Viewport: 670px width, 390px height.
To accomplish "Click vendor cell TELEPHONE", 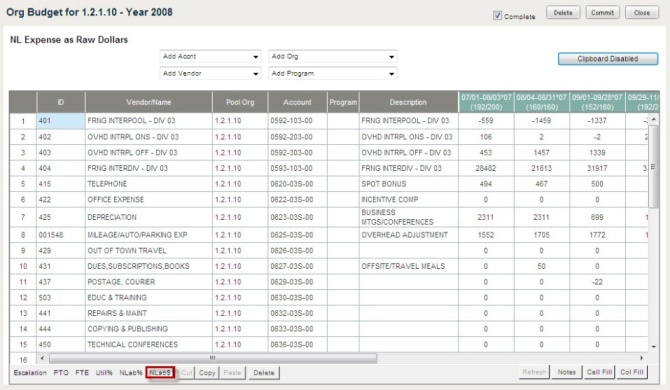I will coord(148,184).
